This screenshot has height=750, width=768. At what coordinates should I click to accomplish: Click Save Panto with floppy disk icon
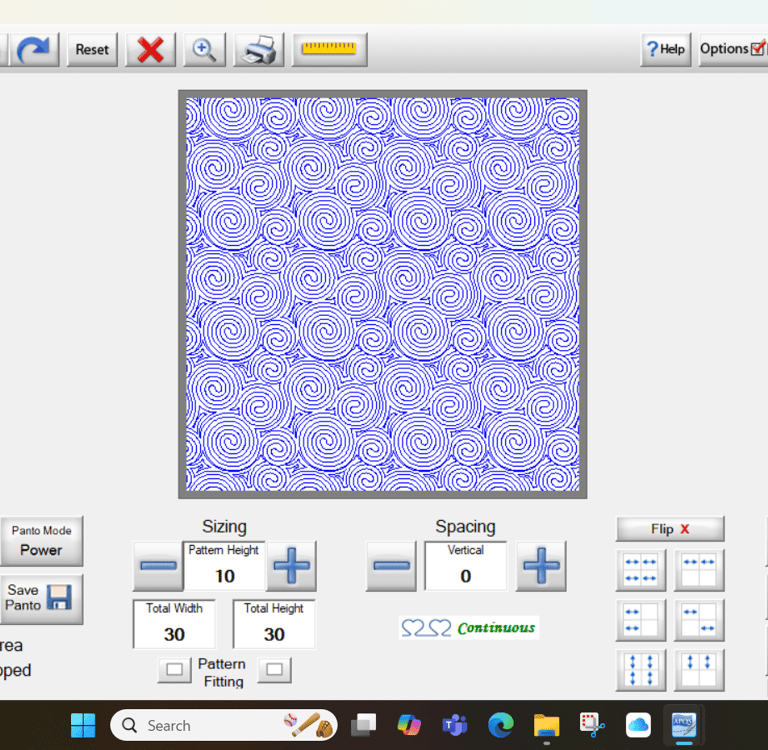tap(42, 599)
